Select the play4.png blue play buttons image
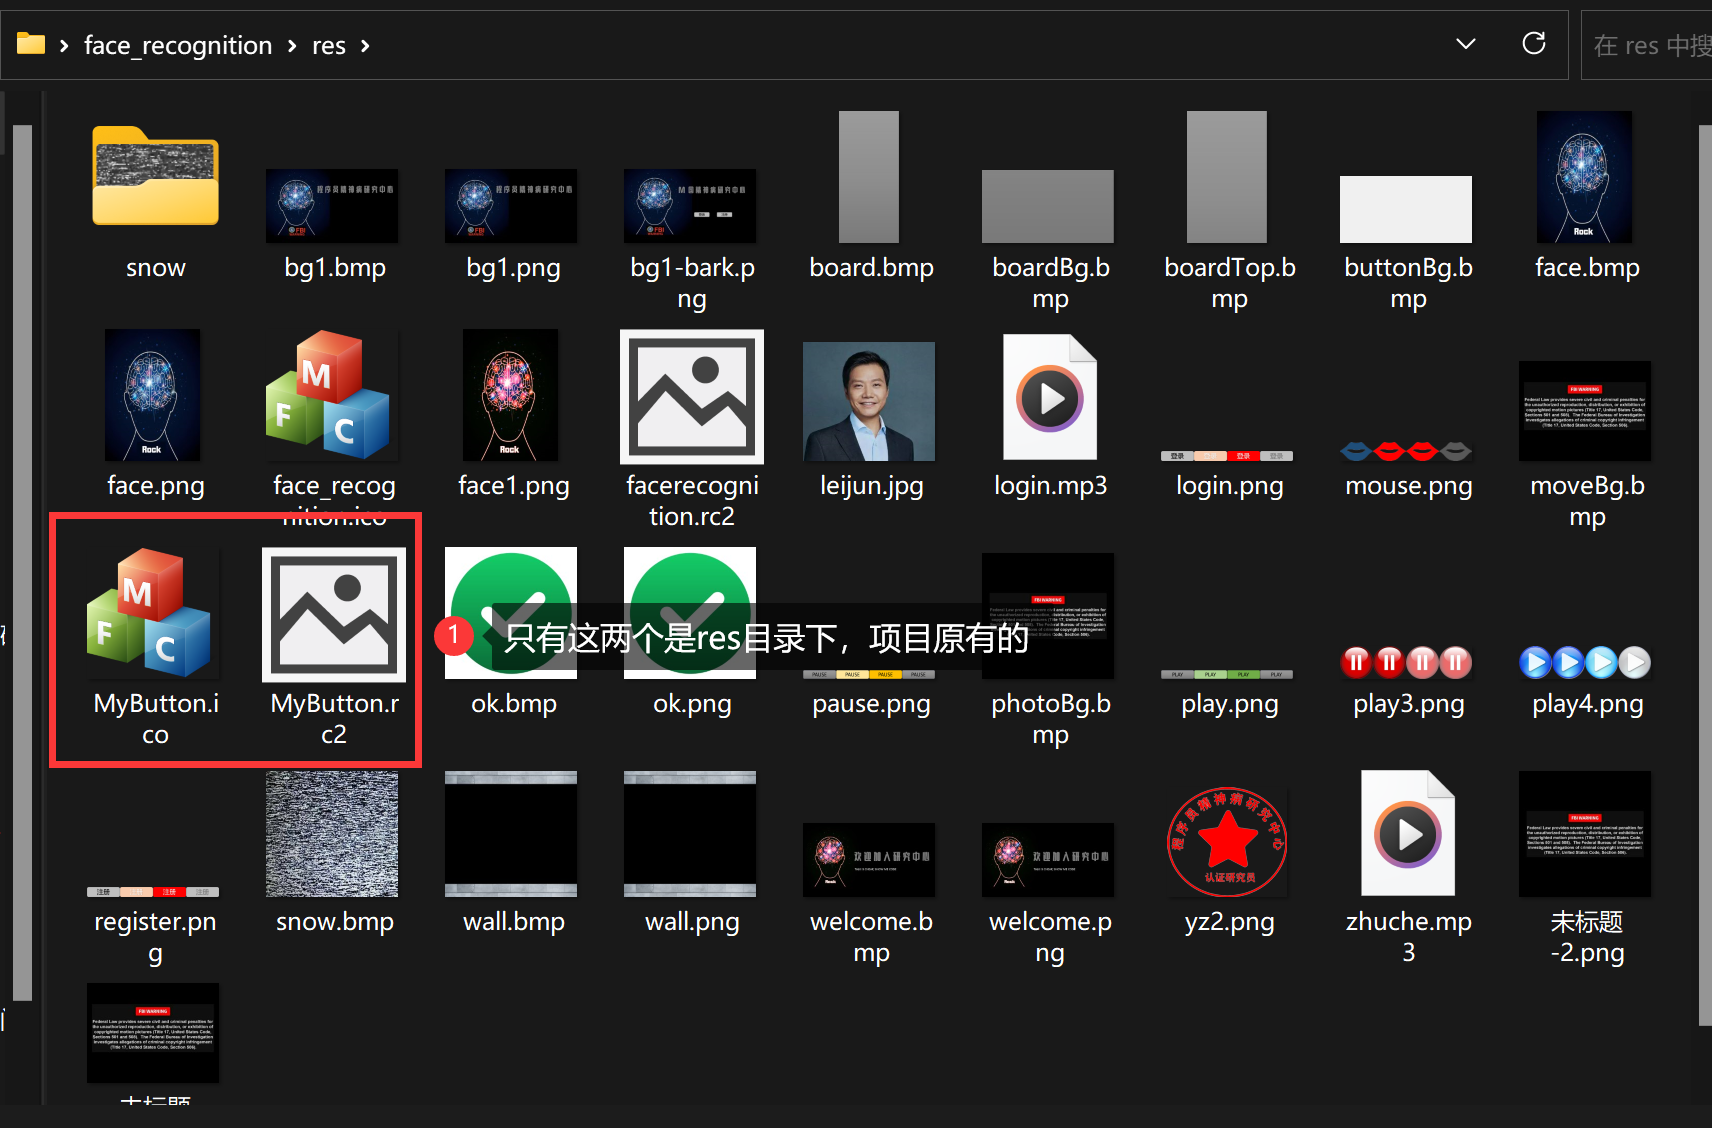 point(1585,662)
